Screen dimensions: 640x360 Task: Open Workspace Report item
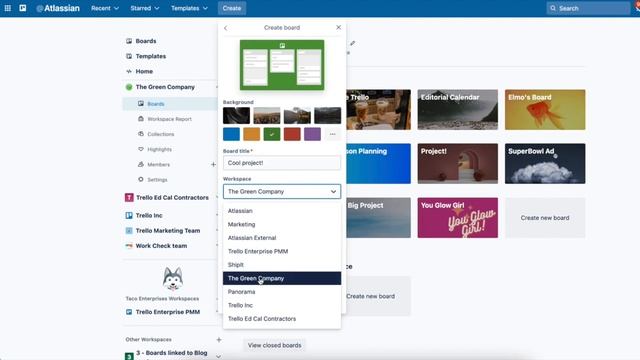tap(169, 119)
